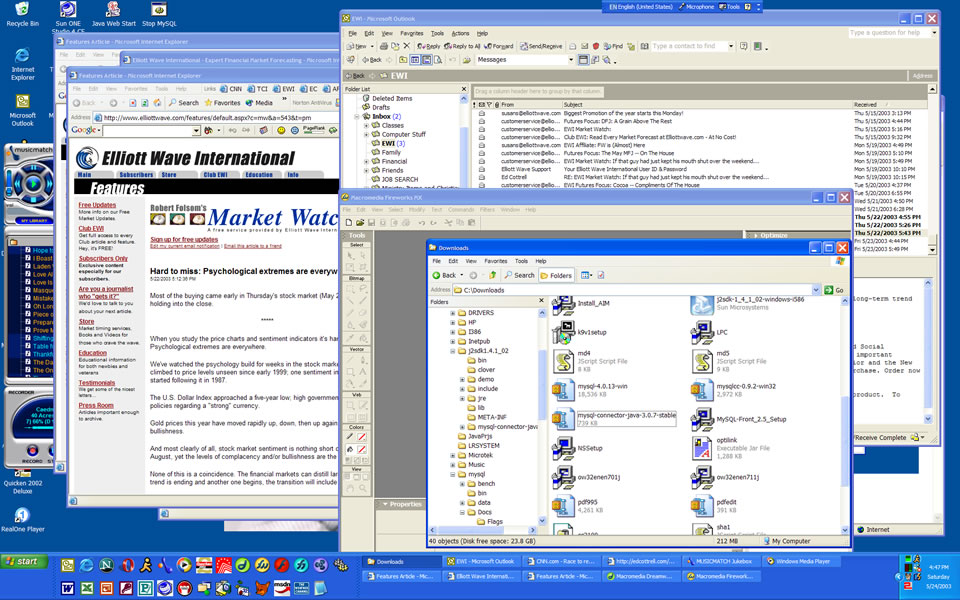Open Microsoft Word from quick launch
960x600 pixels.
[x=68, y=588]
